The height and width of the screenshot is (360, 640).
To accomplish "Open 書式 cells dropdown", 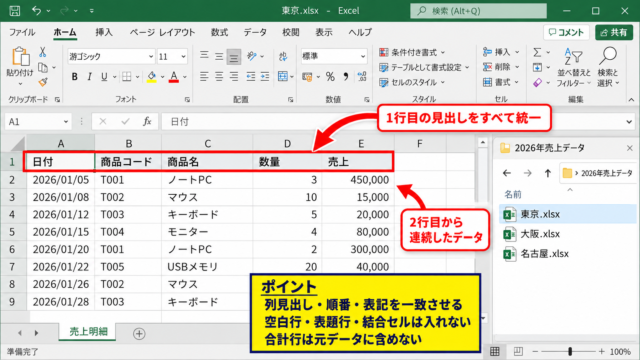I will click(x=501, y=82).
